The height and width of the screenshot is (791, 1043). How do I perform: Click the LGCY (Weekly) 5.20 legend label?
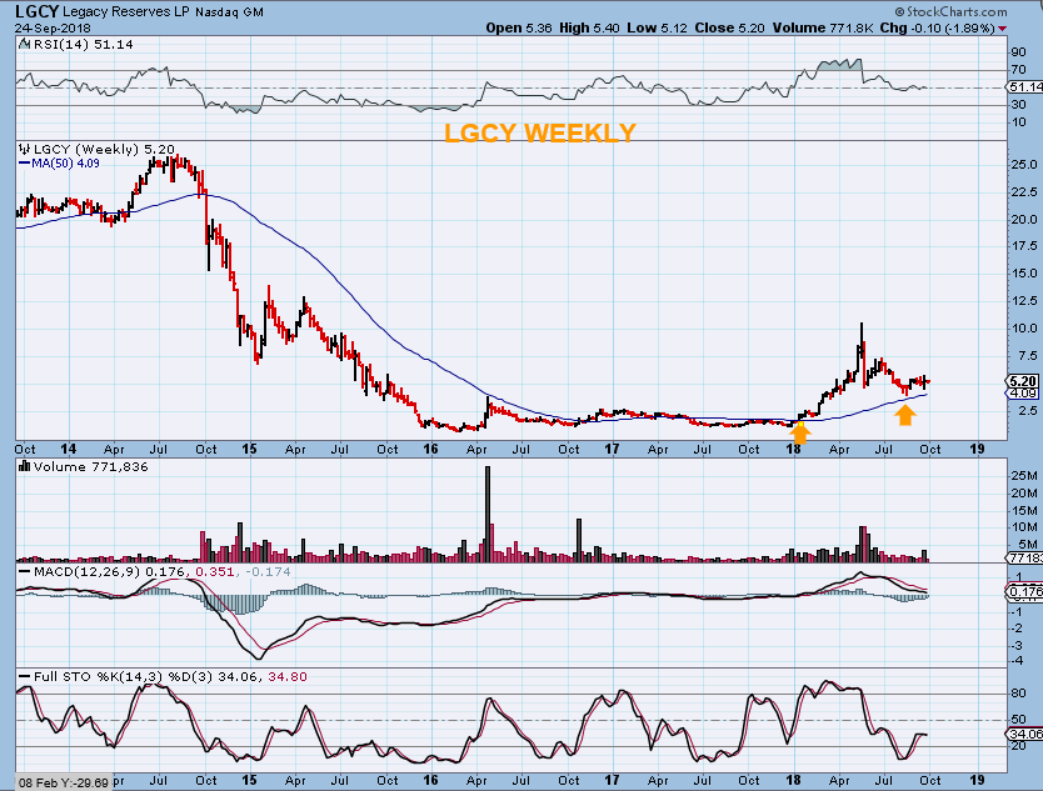tap(104, 149)
